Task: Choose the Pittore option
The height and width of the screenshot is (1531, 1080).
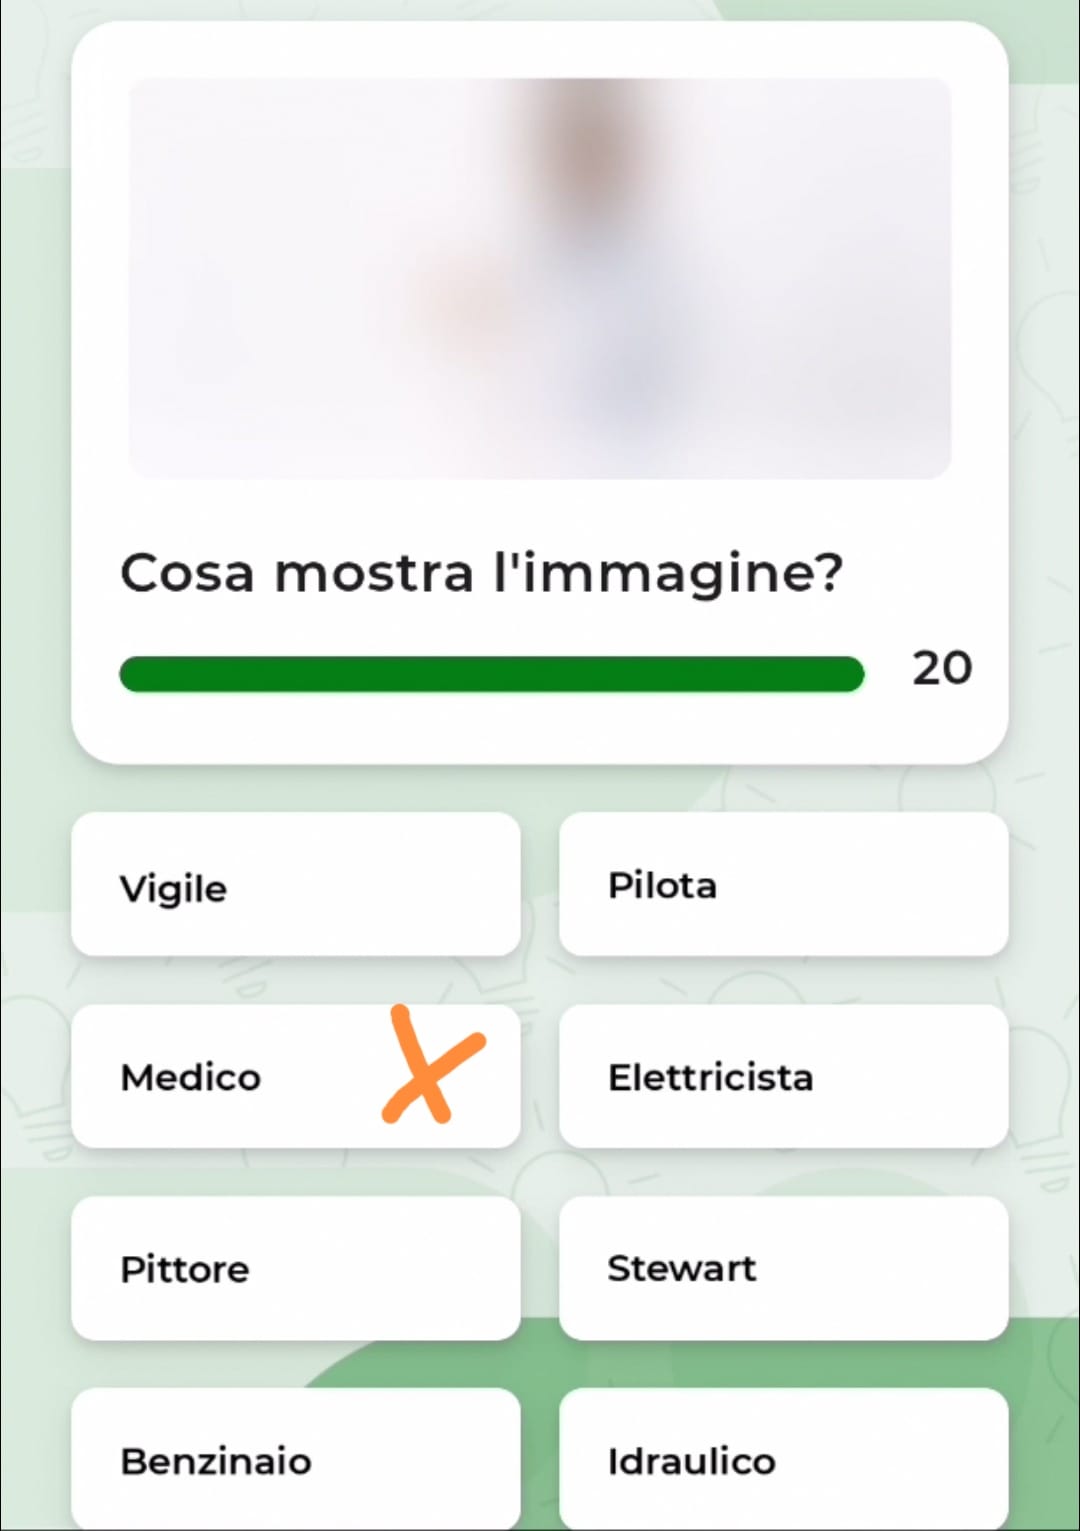Action: [296, 1268]
